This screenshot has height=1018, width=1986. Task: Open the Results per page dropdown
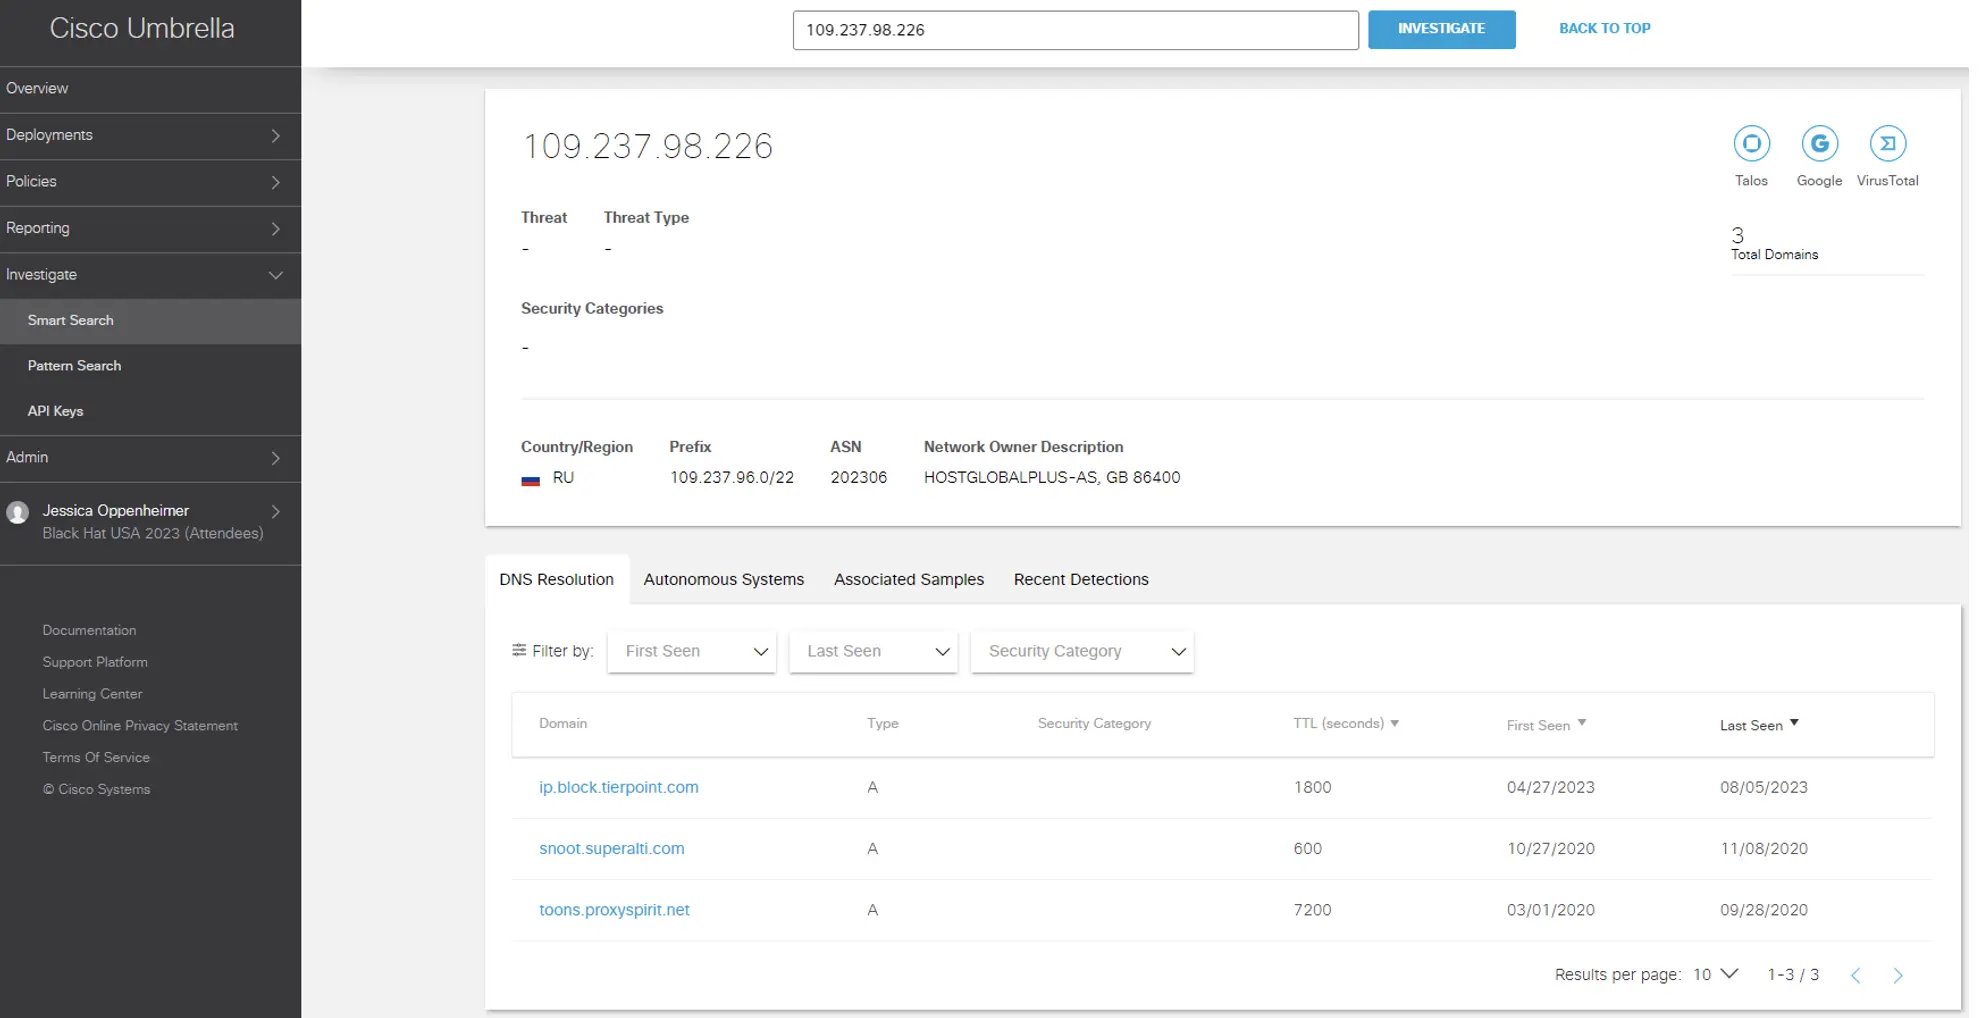click(1717, 974)
